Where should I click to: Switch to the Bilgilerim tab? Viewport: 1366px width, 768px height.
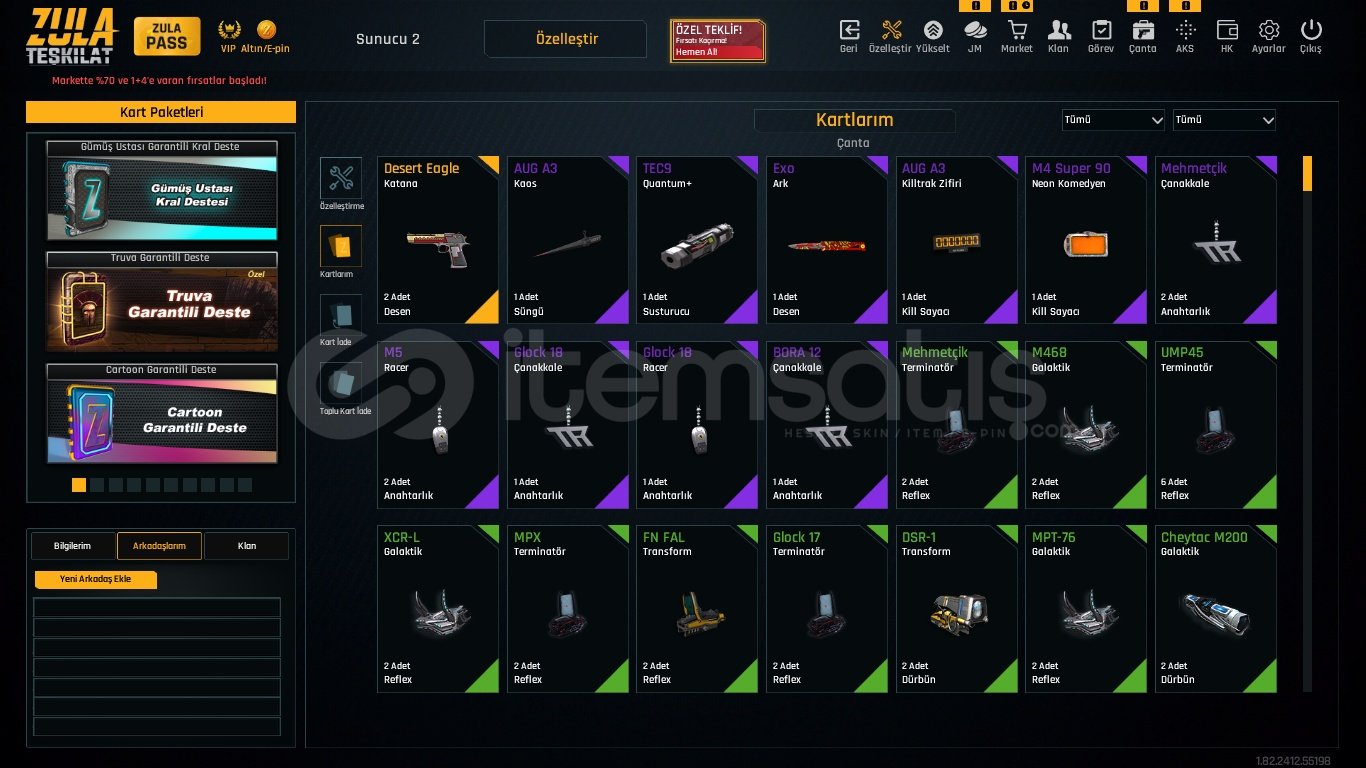(72, 546)
